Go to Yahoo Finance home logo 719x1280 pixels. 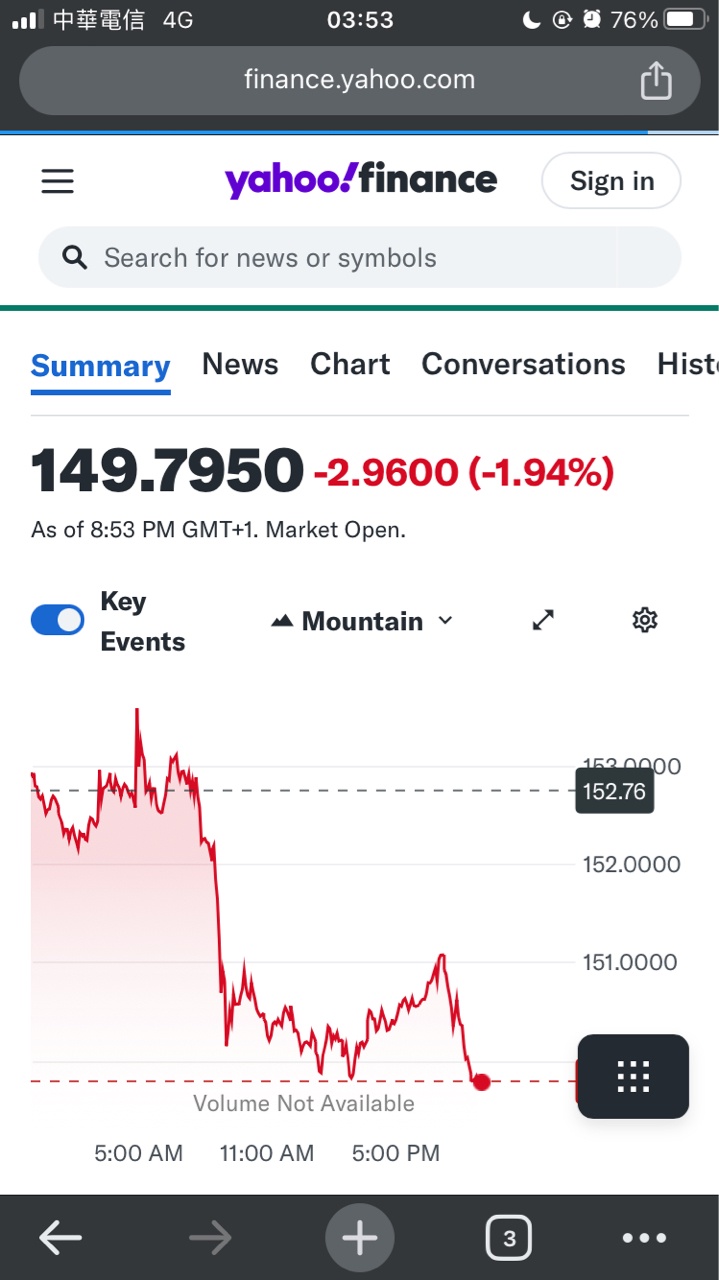[x=360, y=180]
